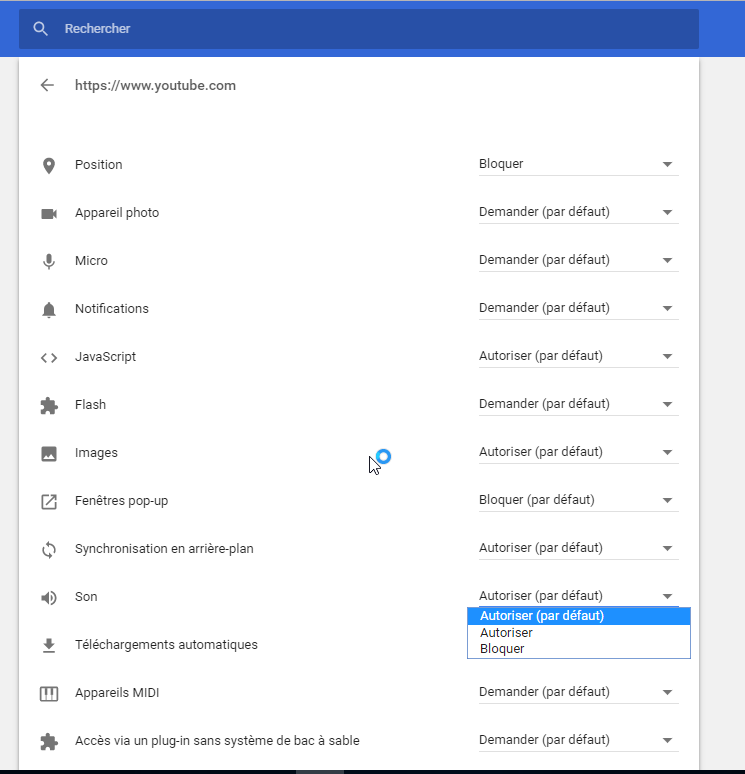Open the Images permission dropdown

(x=578, y=452)
